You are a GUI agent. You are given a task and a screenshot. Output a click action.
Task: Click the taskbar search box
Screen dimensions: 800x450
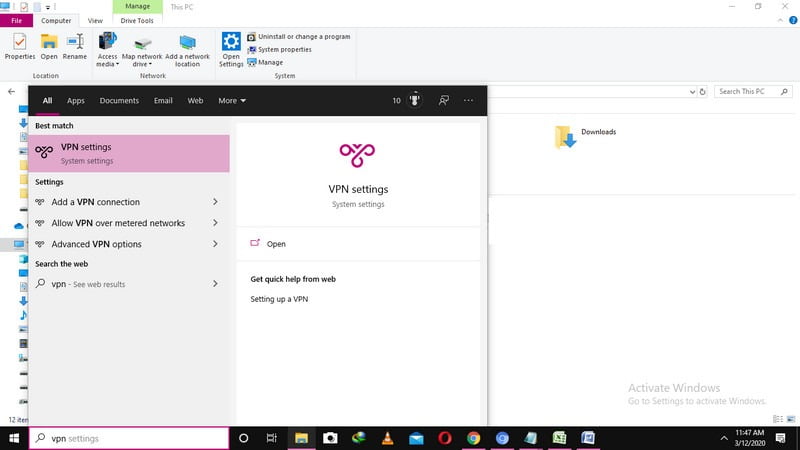pyautogui.click(x=129, y=438)
